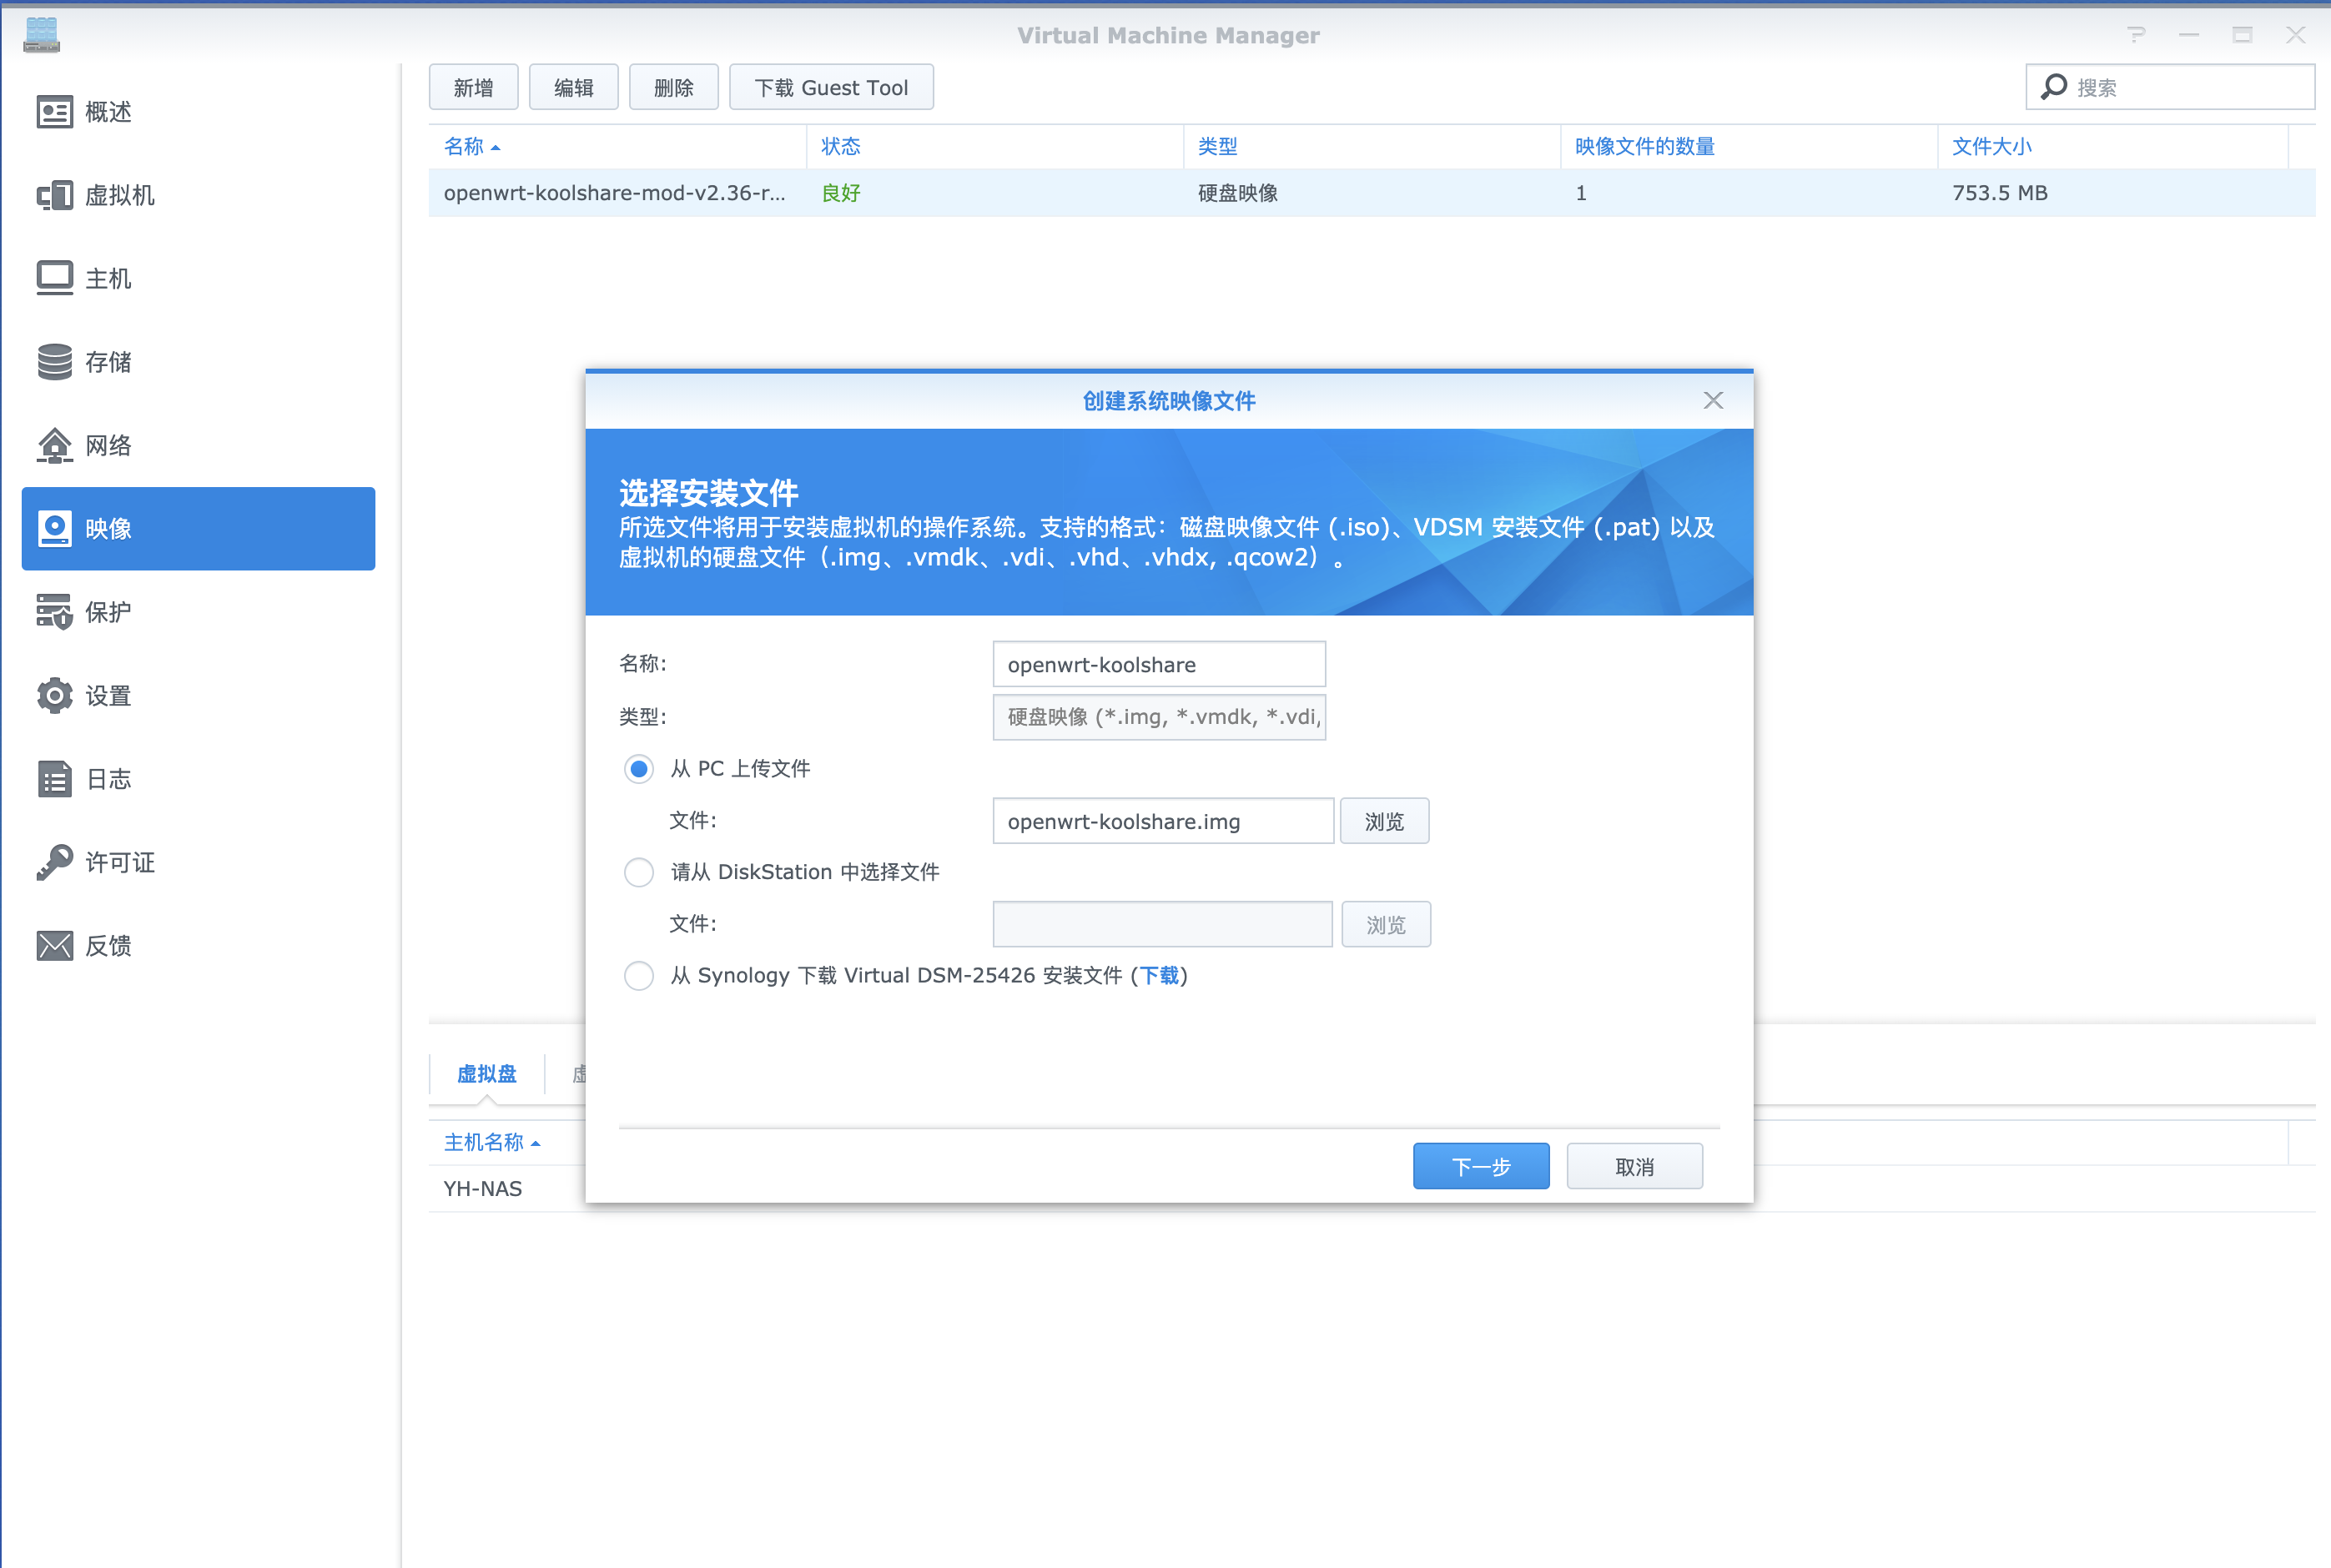Screen dimensions: 2331x1568
Task: Select the 从 PC 上传文件 radio button
Action: (x=639, y=769)
